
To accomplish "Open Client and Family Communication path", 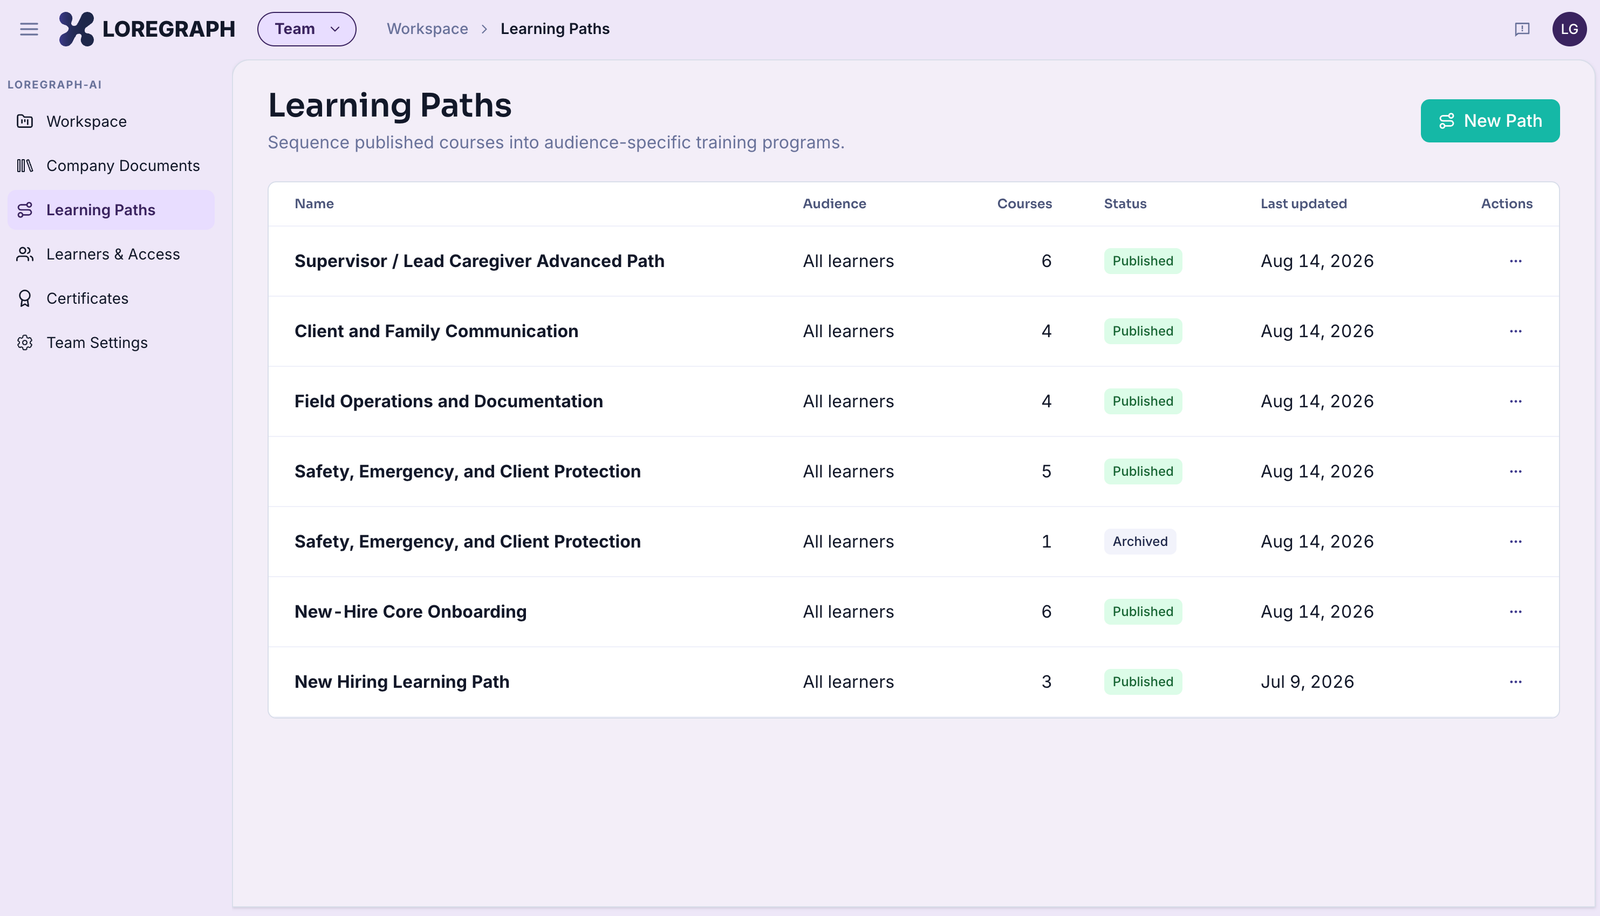I will pyautogui.click(x=436, y=331).
